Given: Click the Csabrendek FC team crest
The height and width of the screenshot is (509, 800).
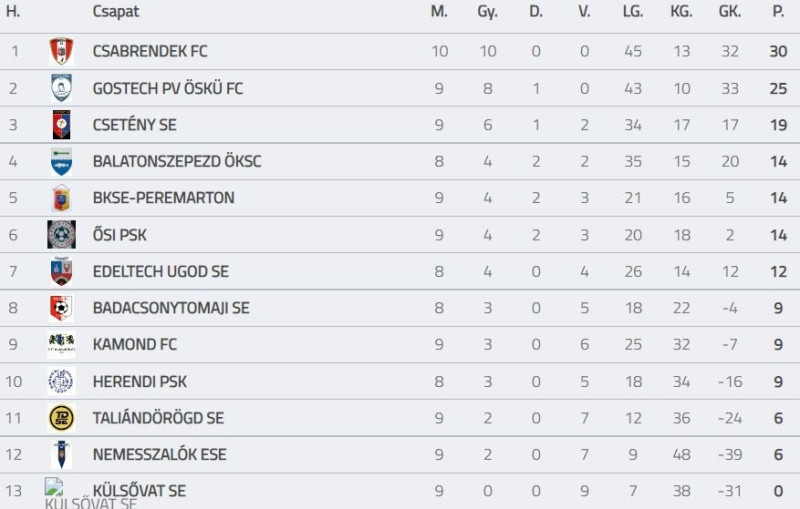Looking at the screenshot, I should (x=61, y=52).
